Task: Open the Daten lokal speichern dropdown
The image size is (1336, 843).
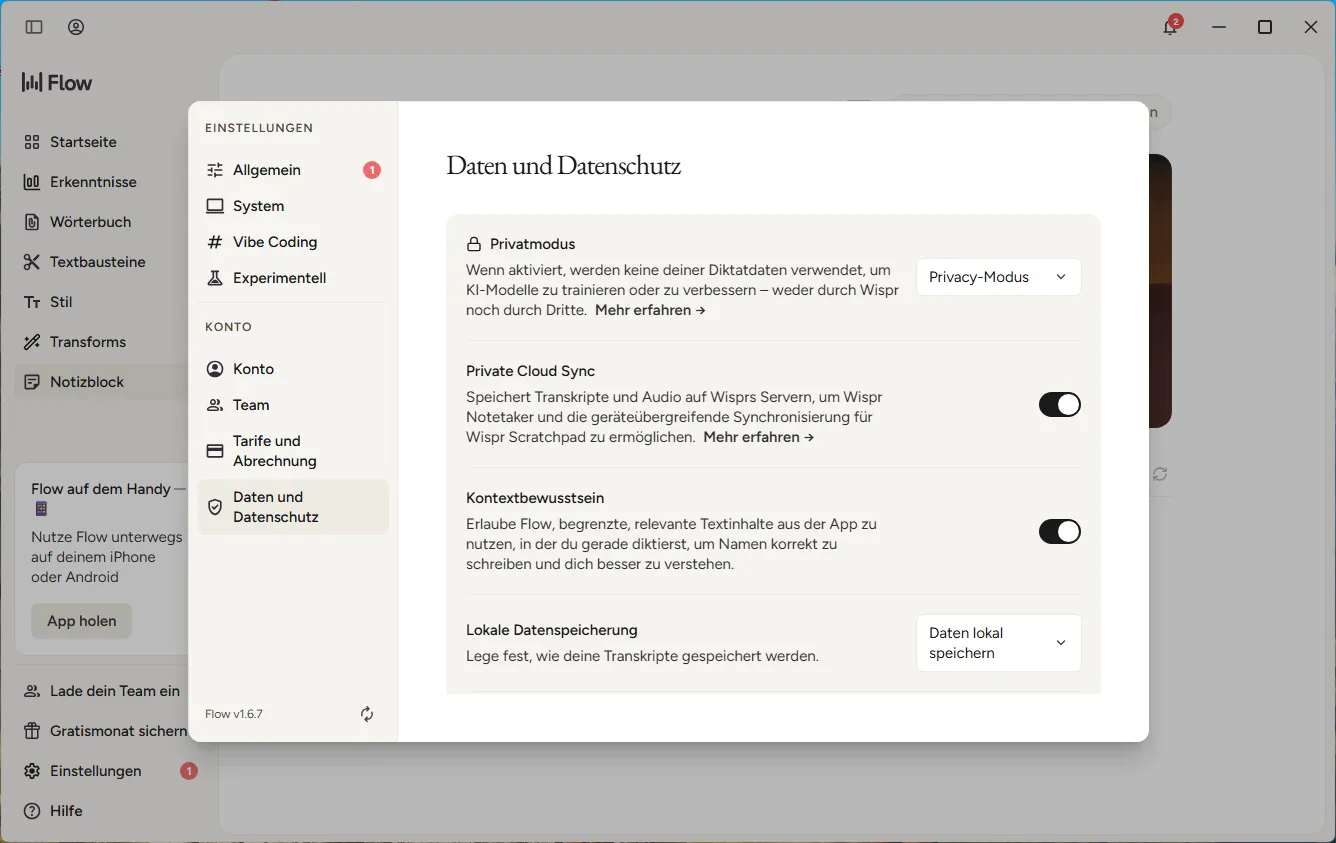Action: (x=999, y=643)
